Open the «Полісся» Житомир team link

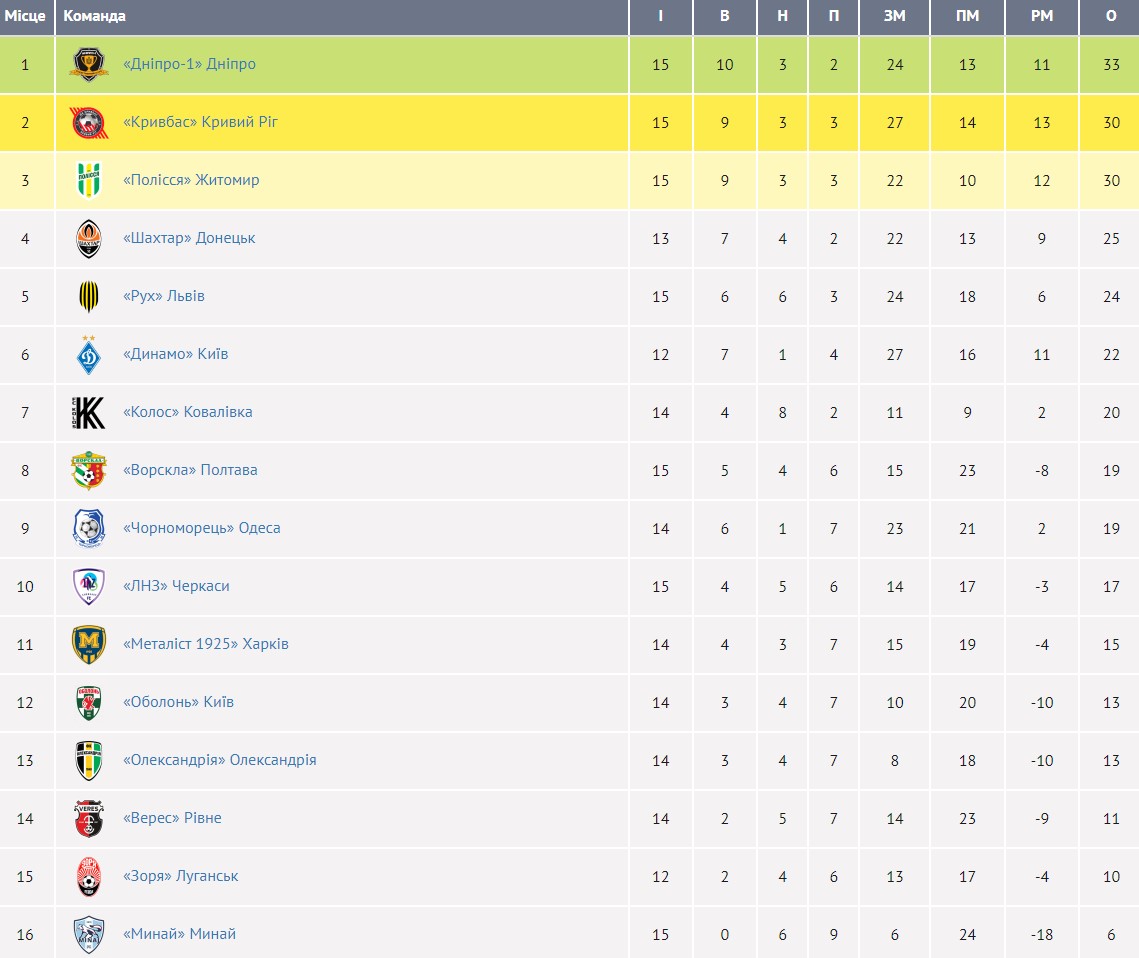pyautogui.click(x=191, y=180)
